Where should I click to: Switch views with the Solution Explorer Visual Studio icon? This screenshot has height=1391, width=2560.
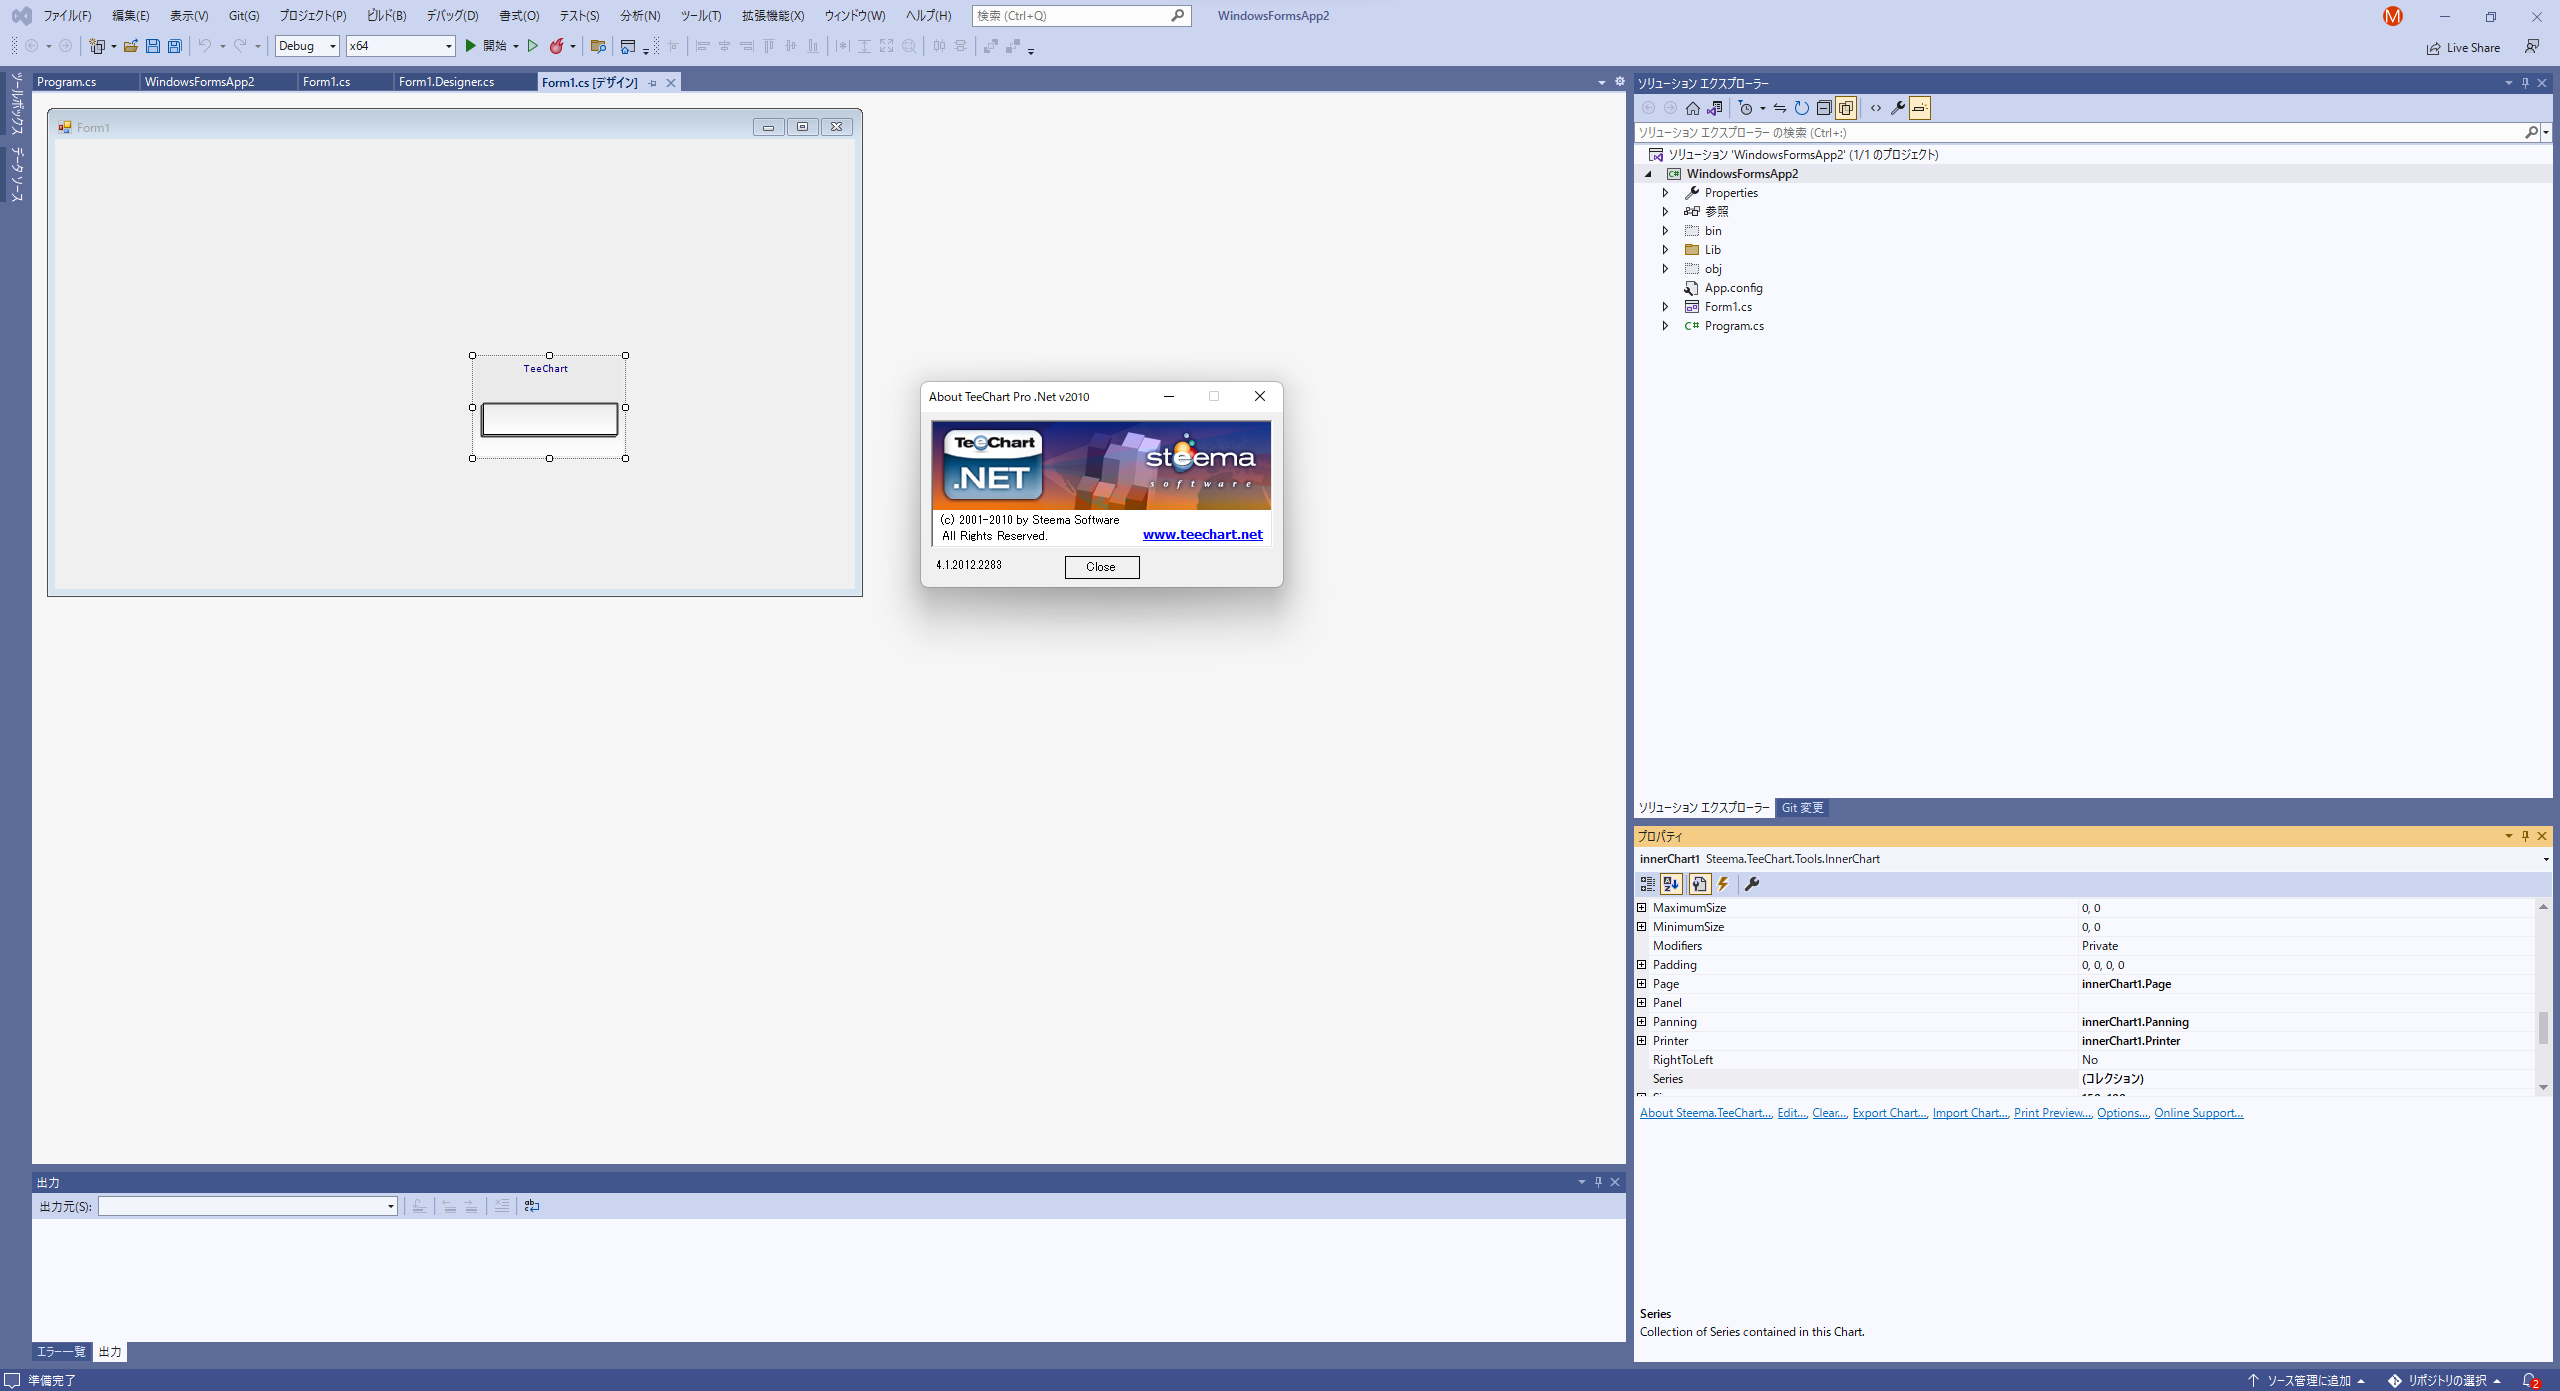1715,108
